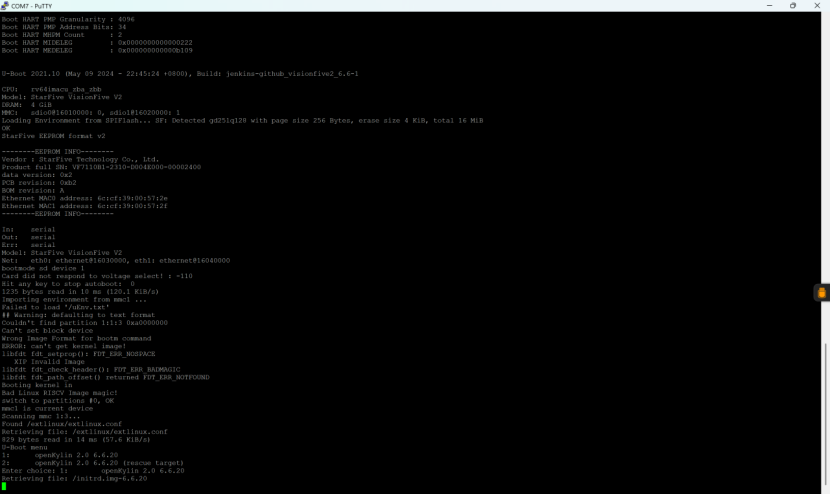Click the 'Enter choice: 1:' line
Viewport: 830px width, 494px height.
click(x=93, y=471)
